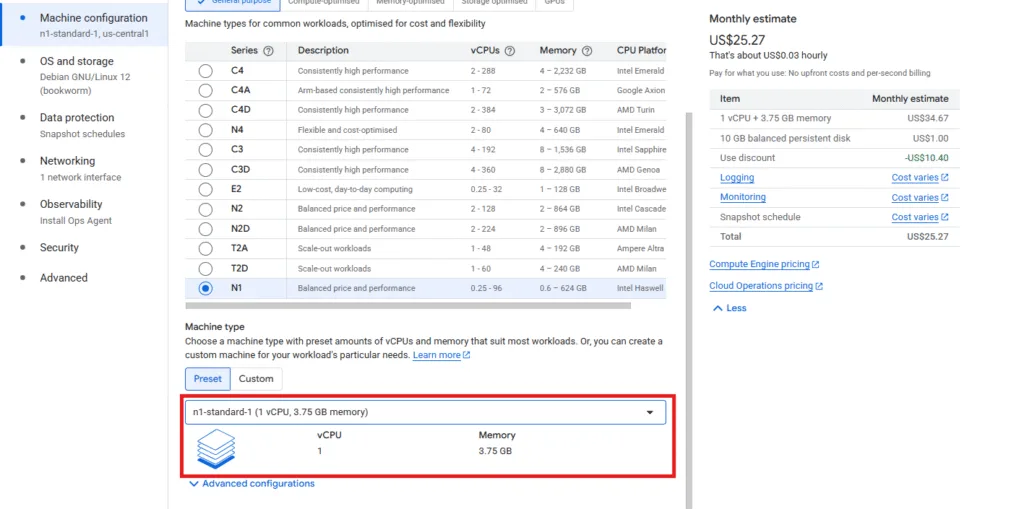
Task: Open the Compute Engine pricing link
Action: click(x=760, y=265)
